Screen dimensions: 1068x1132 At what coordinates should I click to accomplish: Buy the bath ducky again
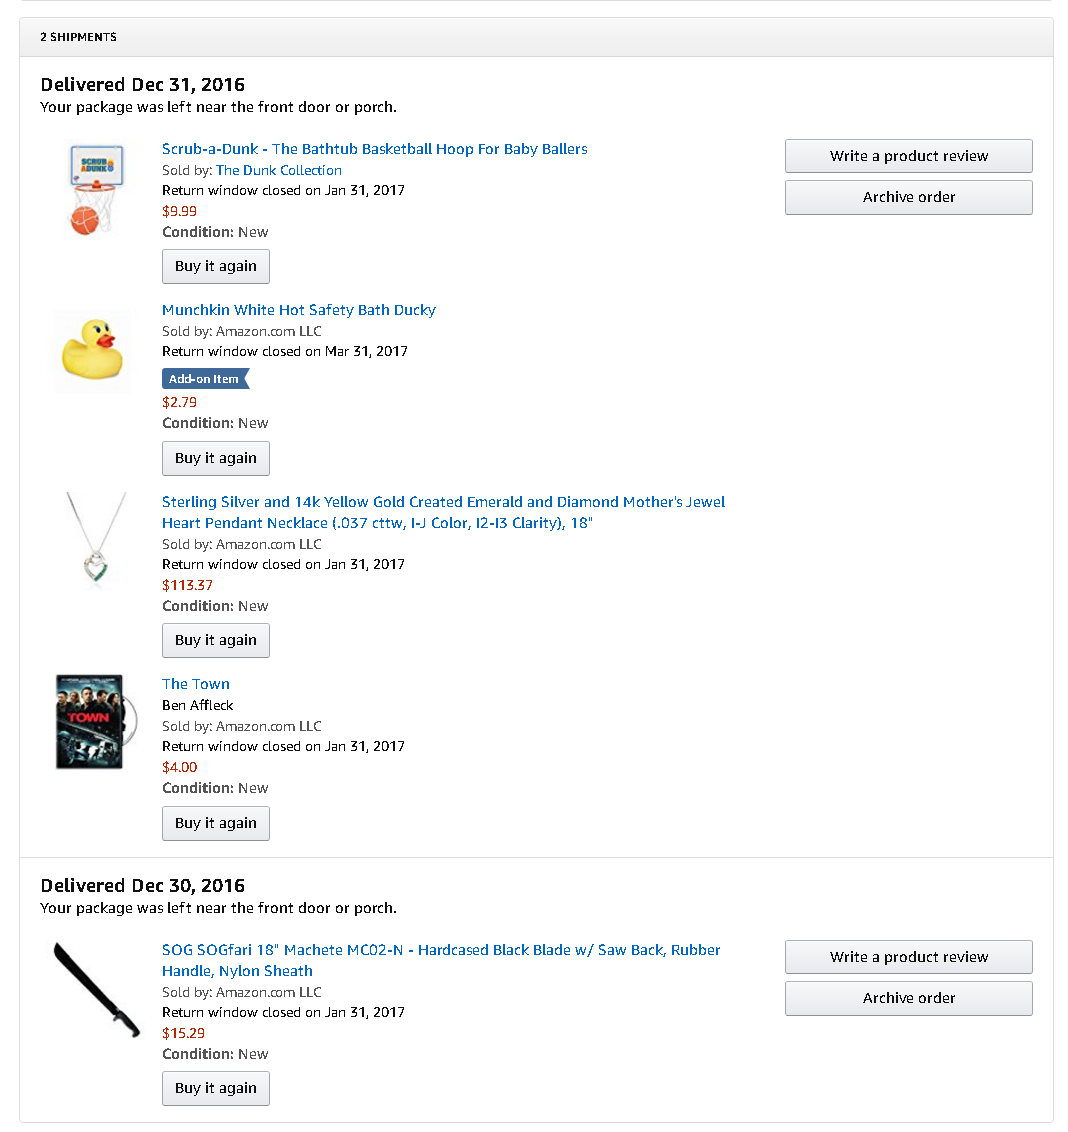pos(216,458)
